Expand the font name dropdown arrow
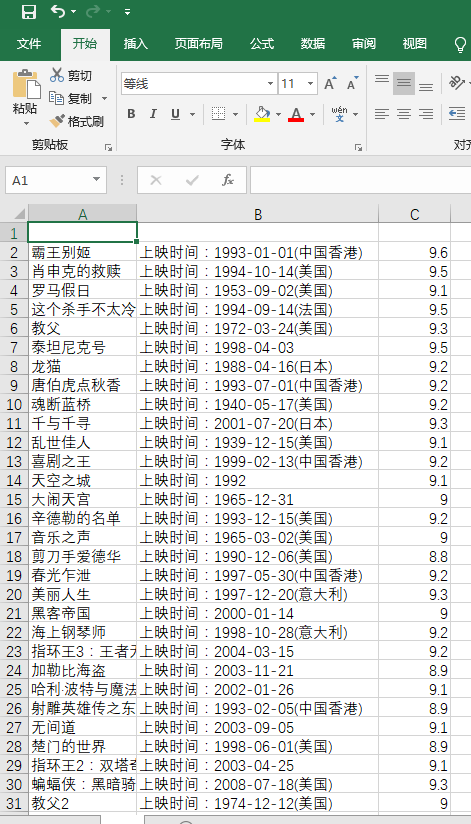This screenshot has width=471, height=824. [x=270, y=84]
